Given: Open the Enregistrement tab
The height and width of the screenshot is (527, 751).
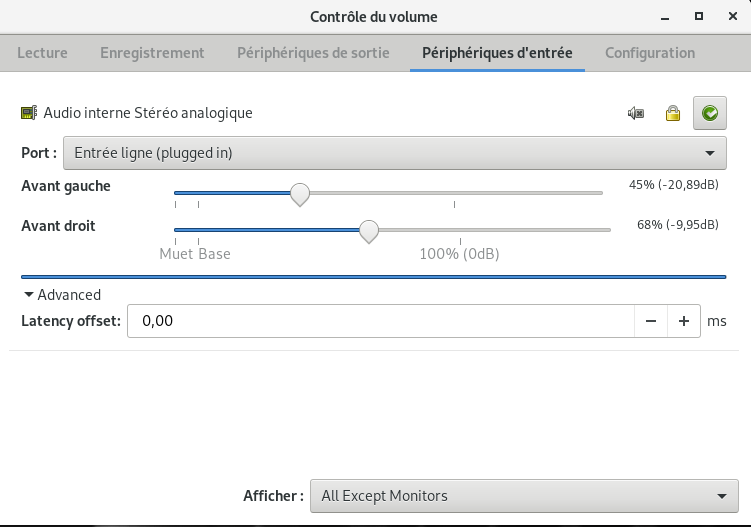Looking at the screenshot, I should [x=152, y=53].
